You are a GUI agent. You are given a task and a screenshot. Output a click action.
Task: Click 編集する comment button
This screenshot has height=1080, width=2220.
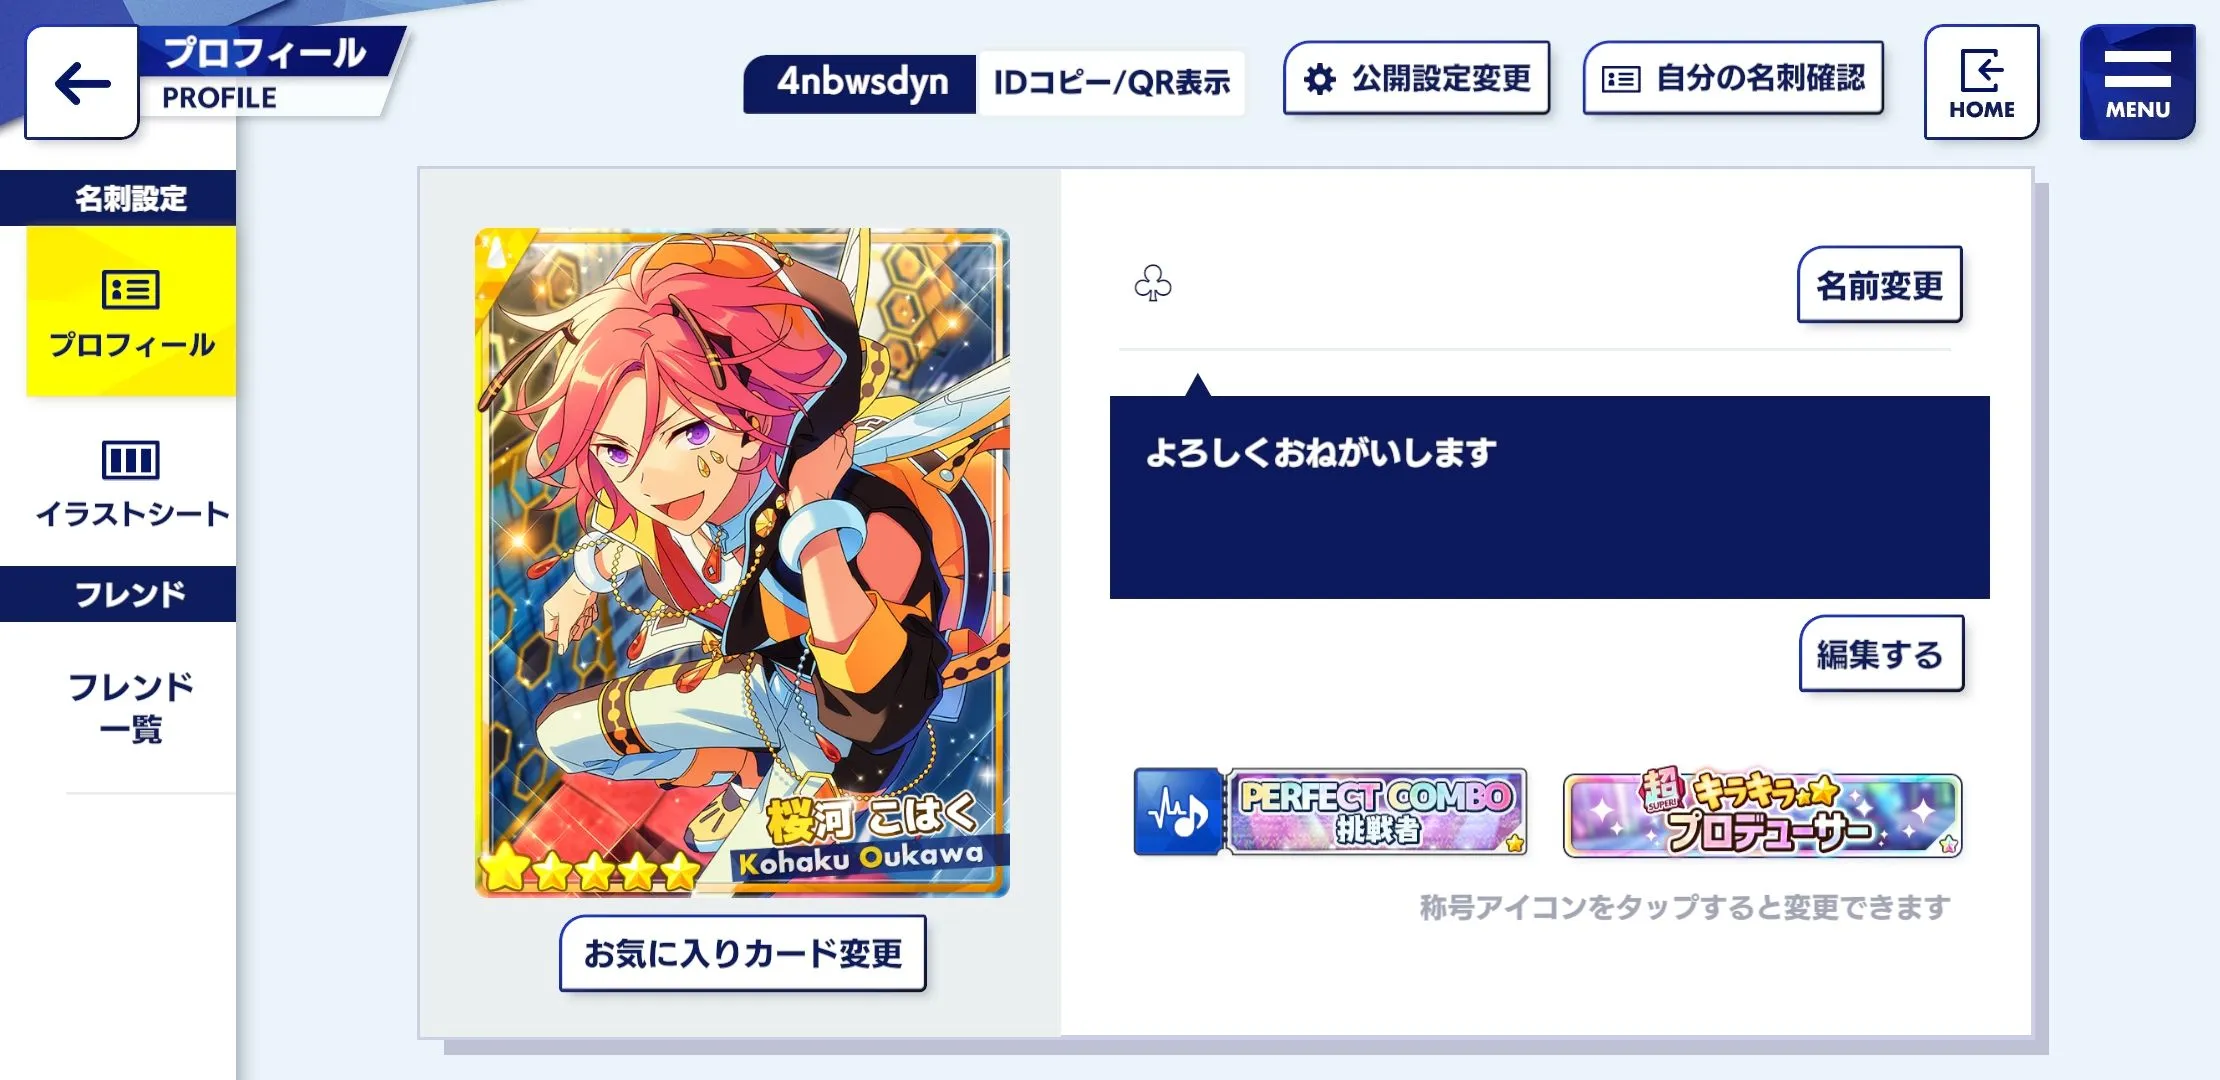click(x=1880, y=654)
